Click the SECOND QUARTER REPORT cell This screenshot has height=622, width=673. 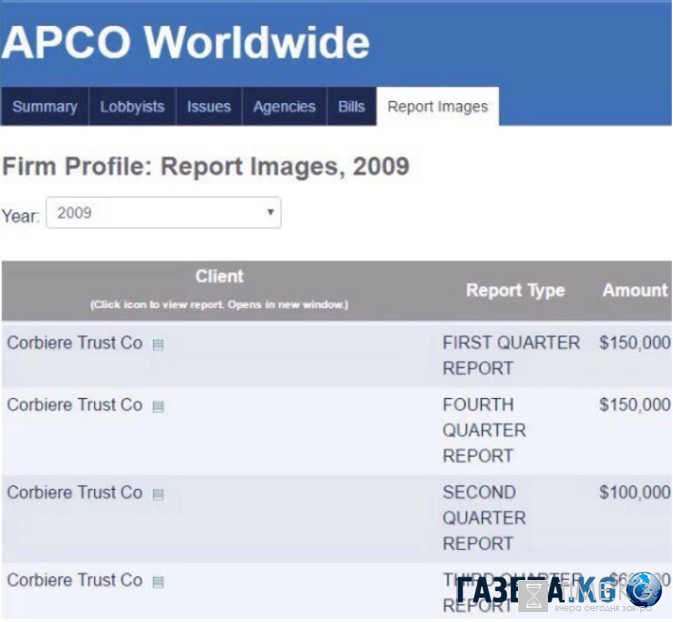click(x=484, y=518)
